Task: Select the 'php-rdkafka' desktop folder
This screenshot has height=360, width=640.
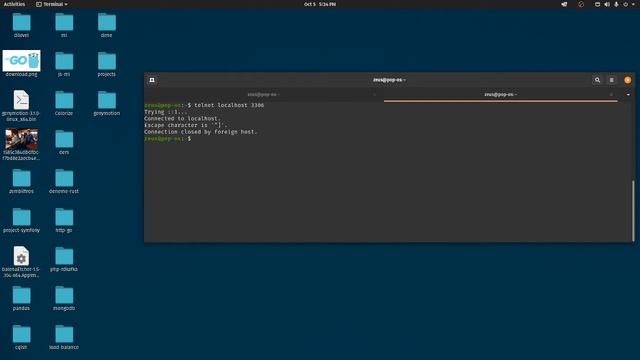Action: [64, 259]
